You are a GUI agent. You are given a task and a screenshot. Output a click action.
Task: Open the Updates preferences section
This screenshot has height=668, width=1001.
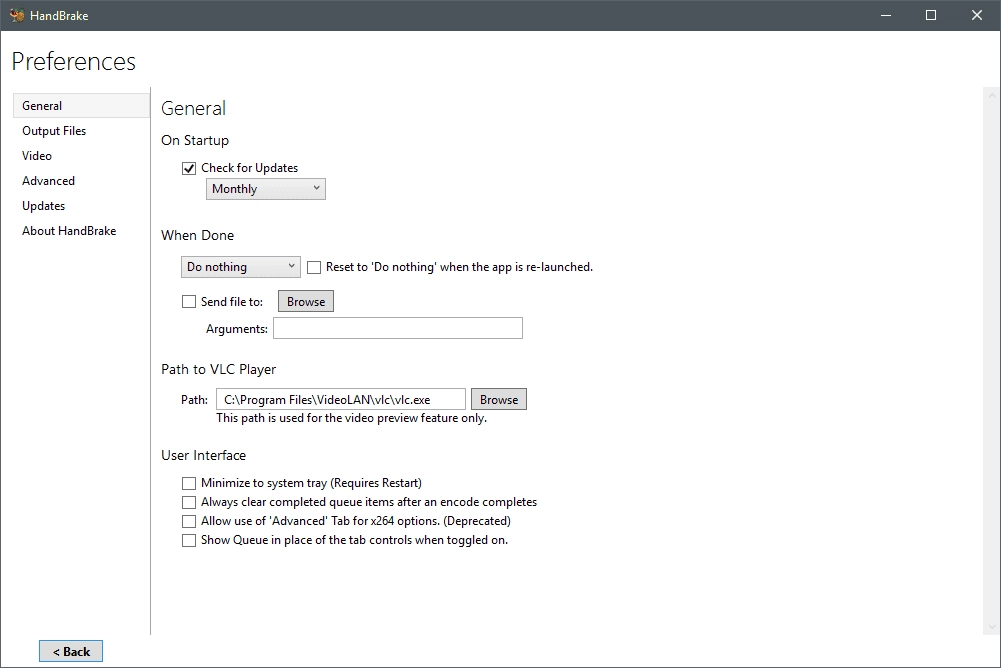click(81, 206)
